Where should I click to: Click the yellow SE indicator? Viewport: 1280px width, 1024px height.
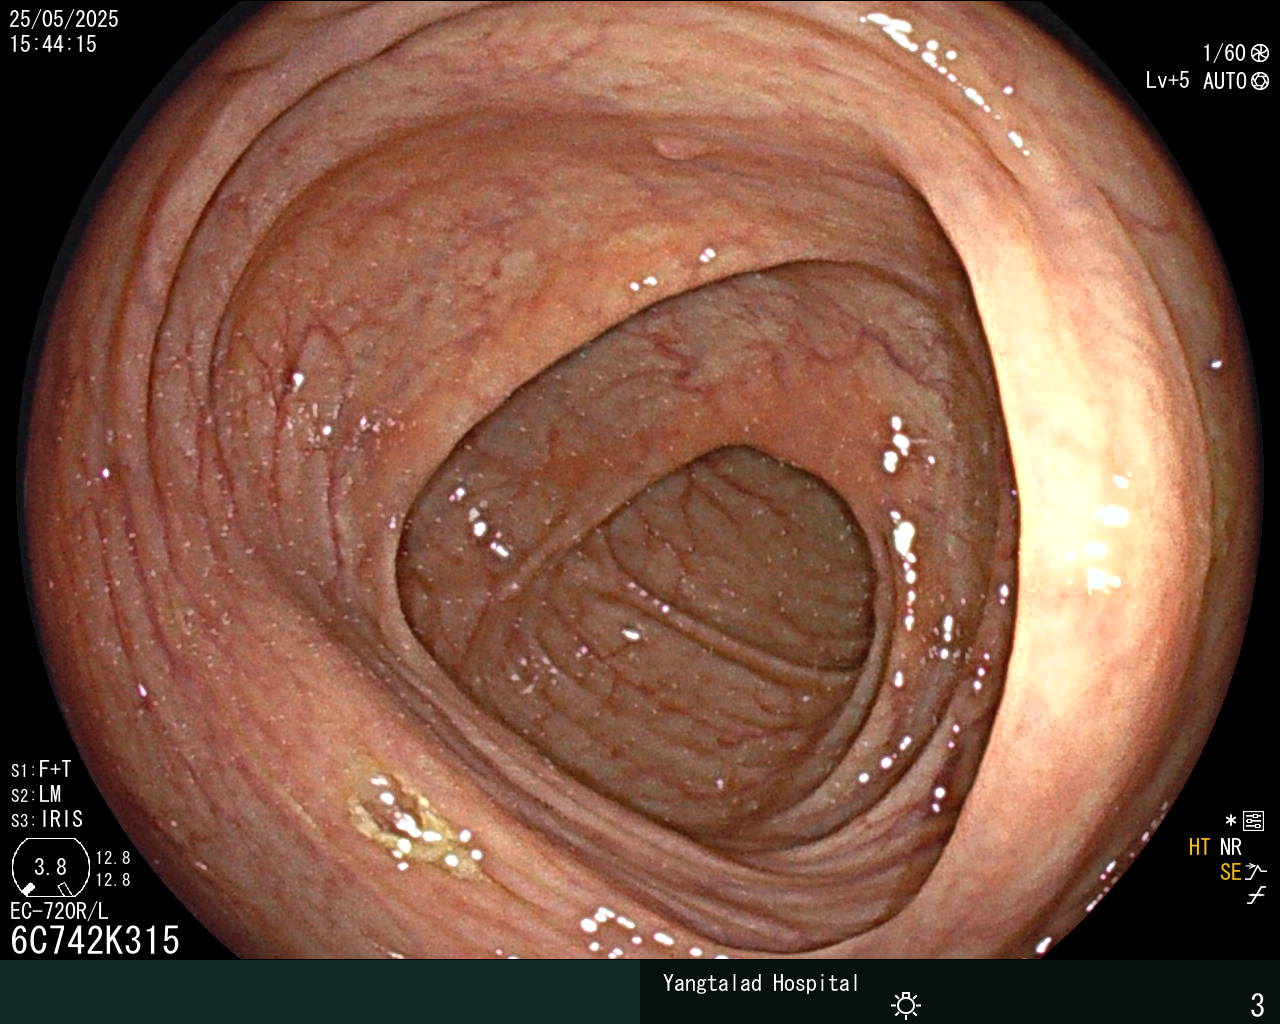point(1231,873)
